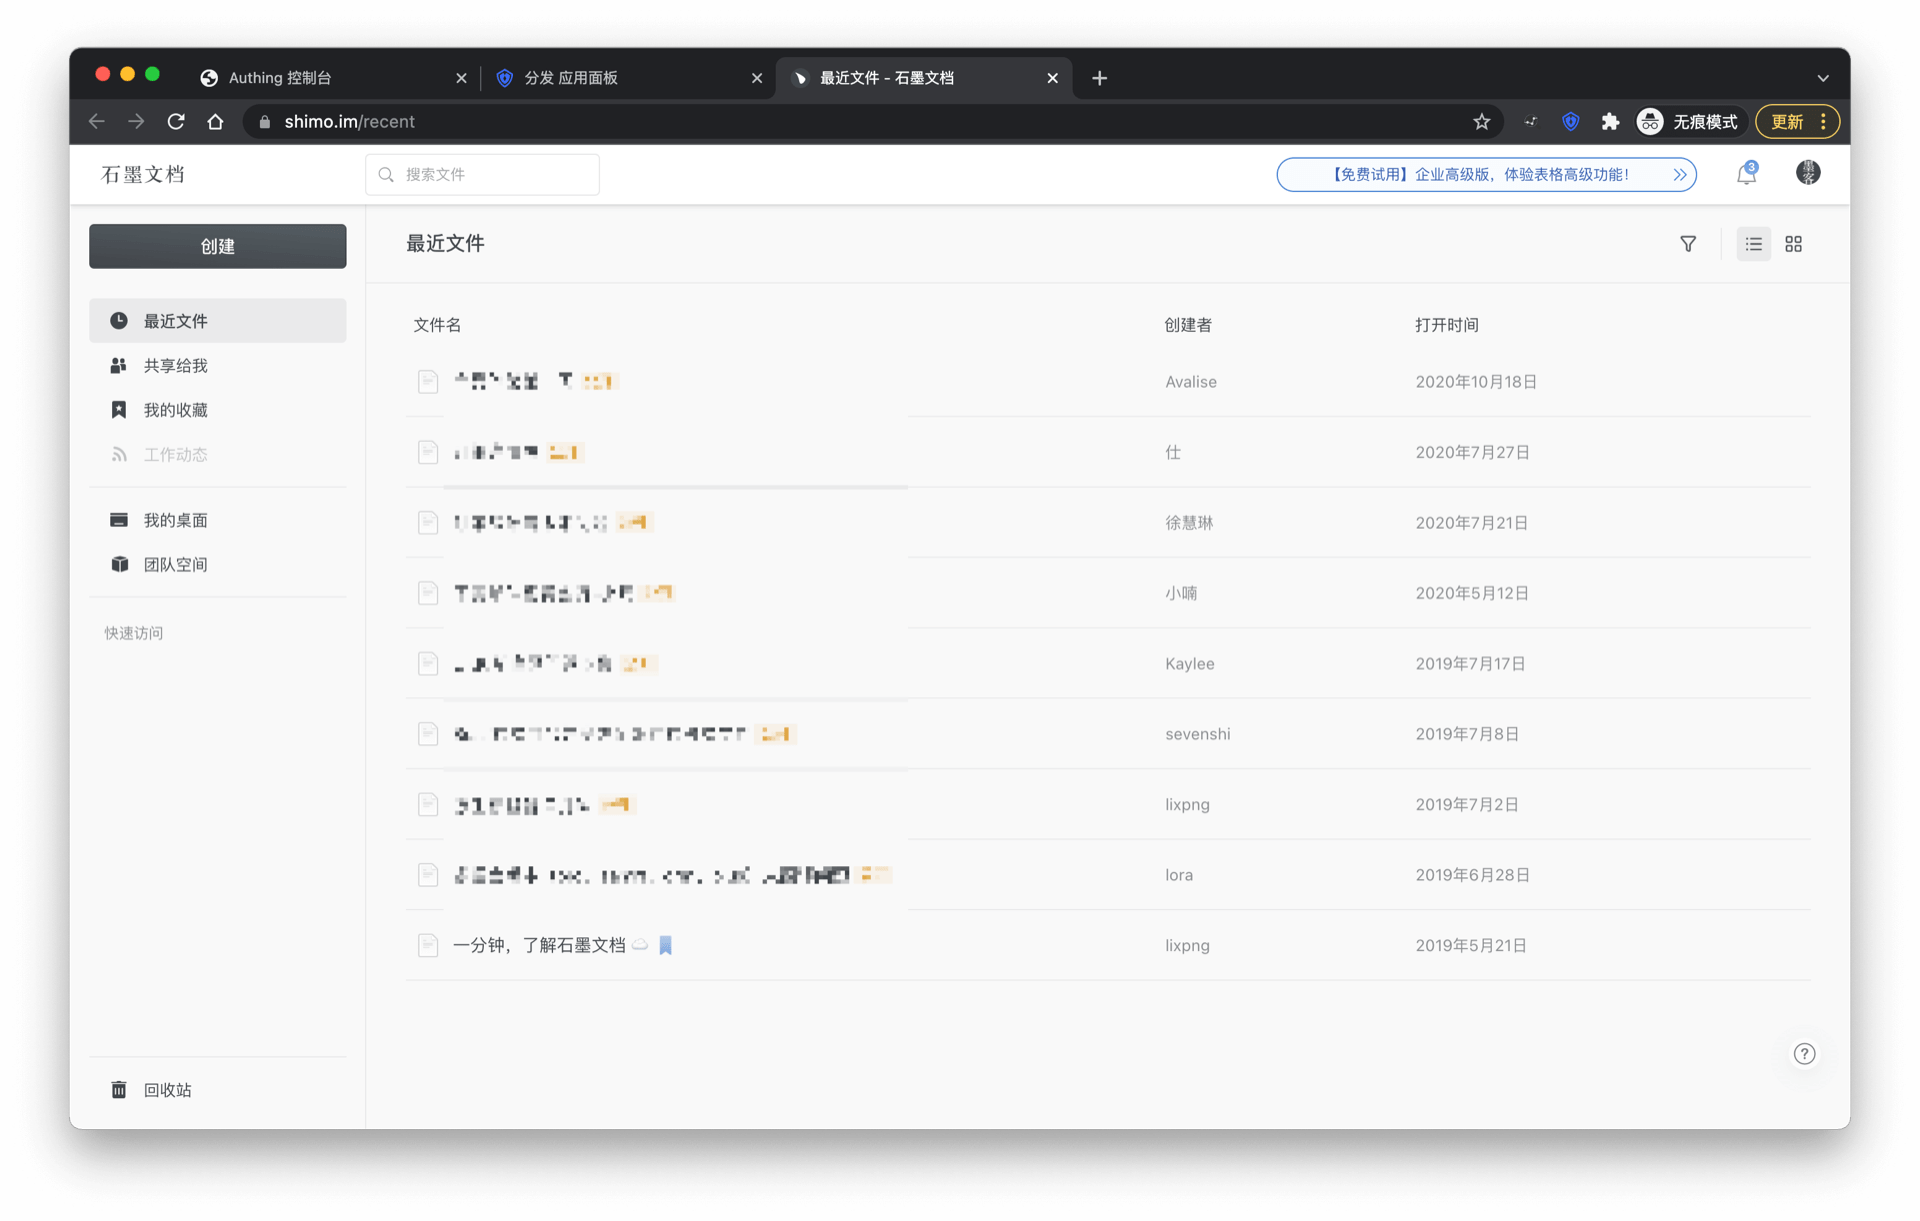Open notifications bell

[1746, 174]
